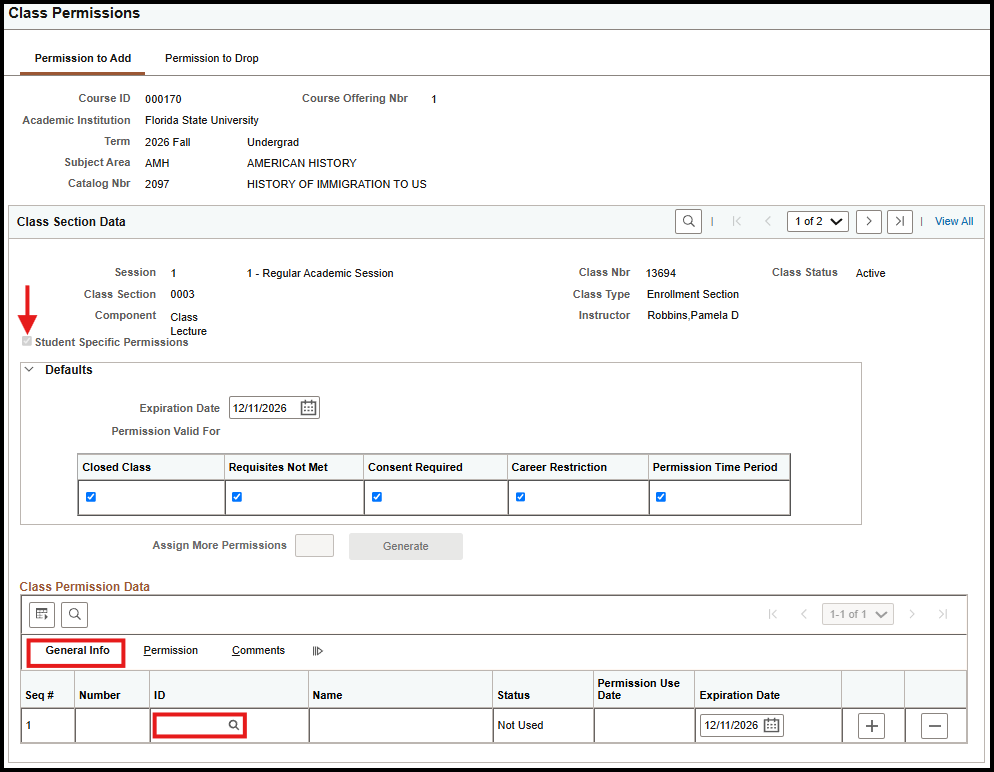Image resolution: width=994 pixels, height=772 pixels.
Task: Uncheck the Consent Required checkbox
Action: 377,497
